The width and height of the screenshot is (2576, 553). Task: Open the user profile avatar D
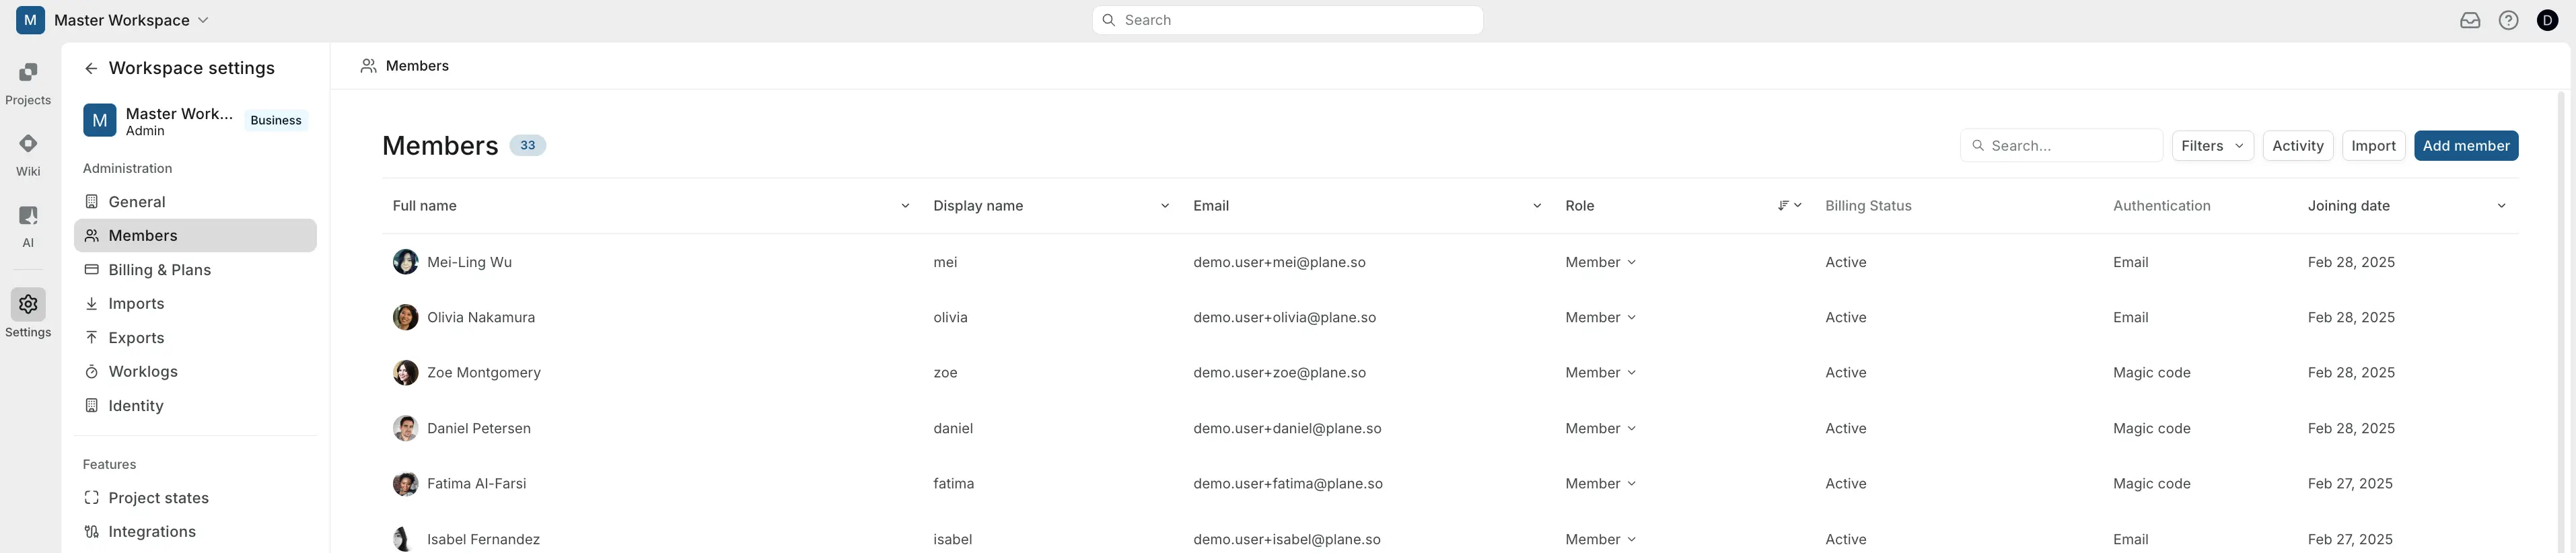(2547, 20)
